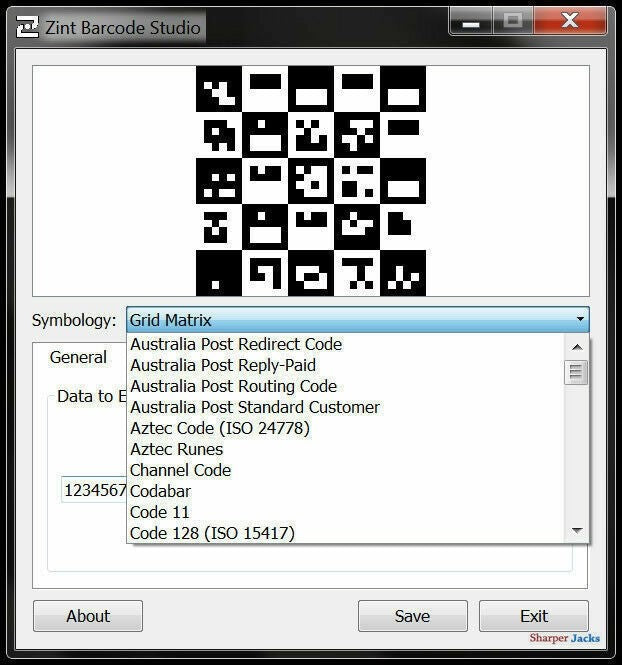The width and height of the screenshot is (622, 665).
Task: Choose Aztec Runes from the list
Action: [x=177, y=449]
